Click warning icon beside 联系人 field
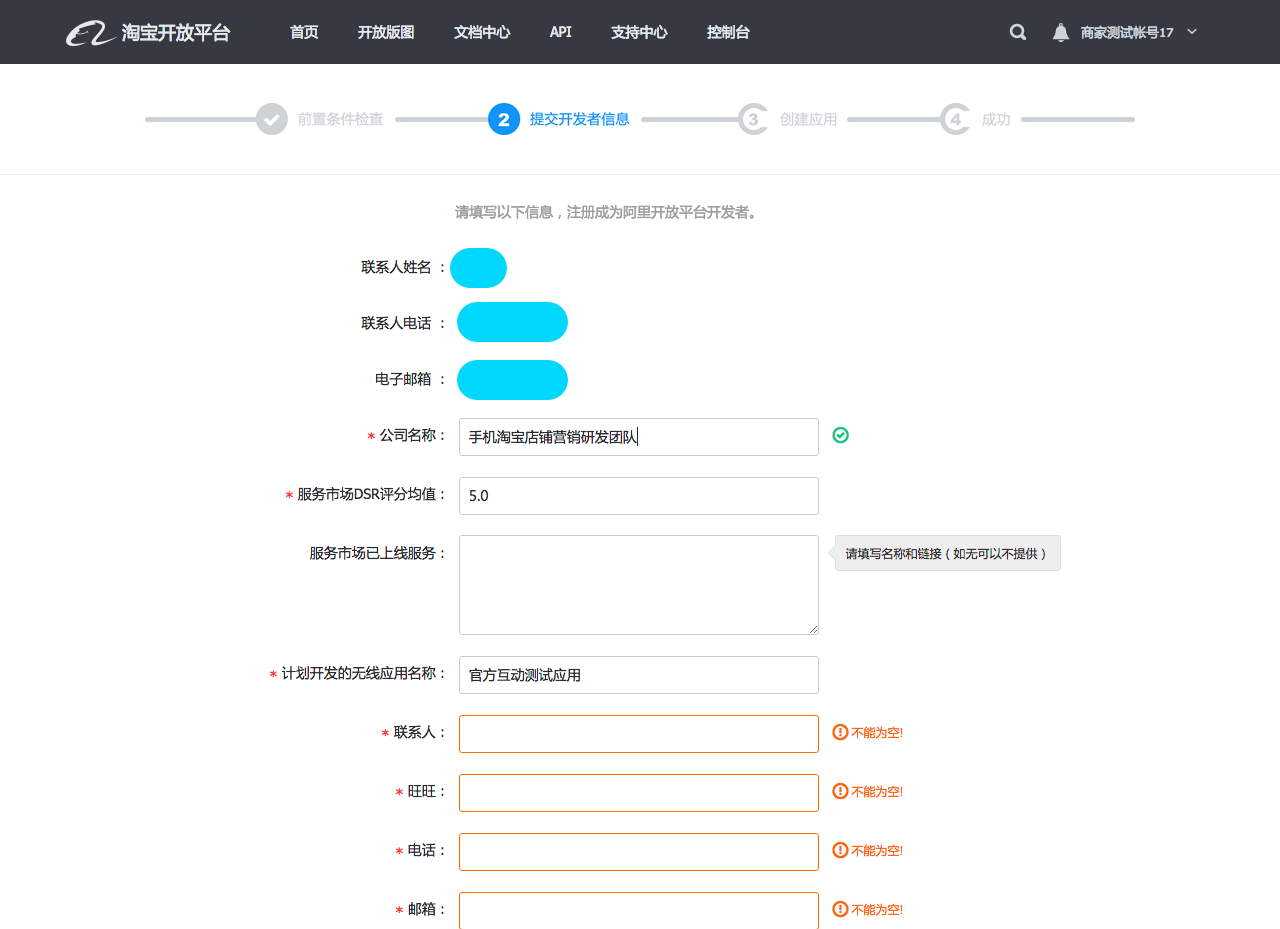 pos(838,732)
